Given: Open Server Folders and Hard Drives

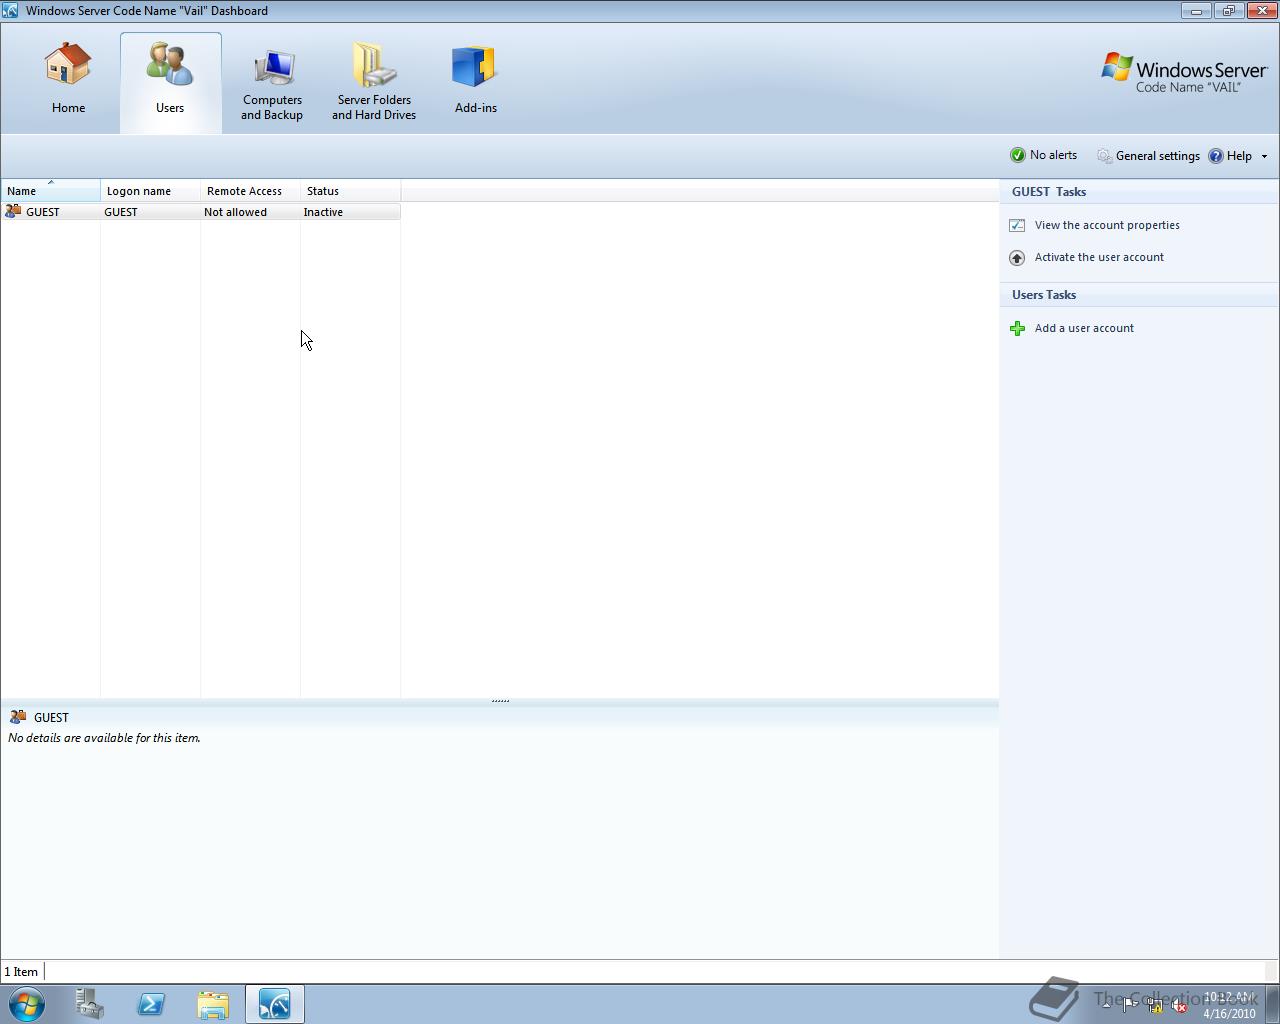Looking at the screenshot, I should pyautogui.click(x=374, y=84).
